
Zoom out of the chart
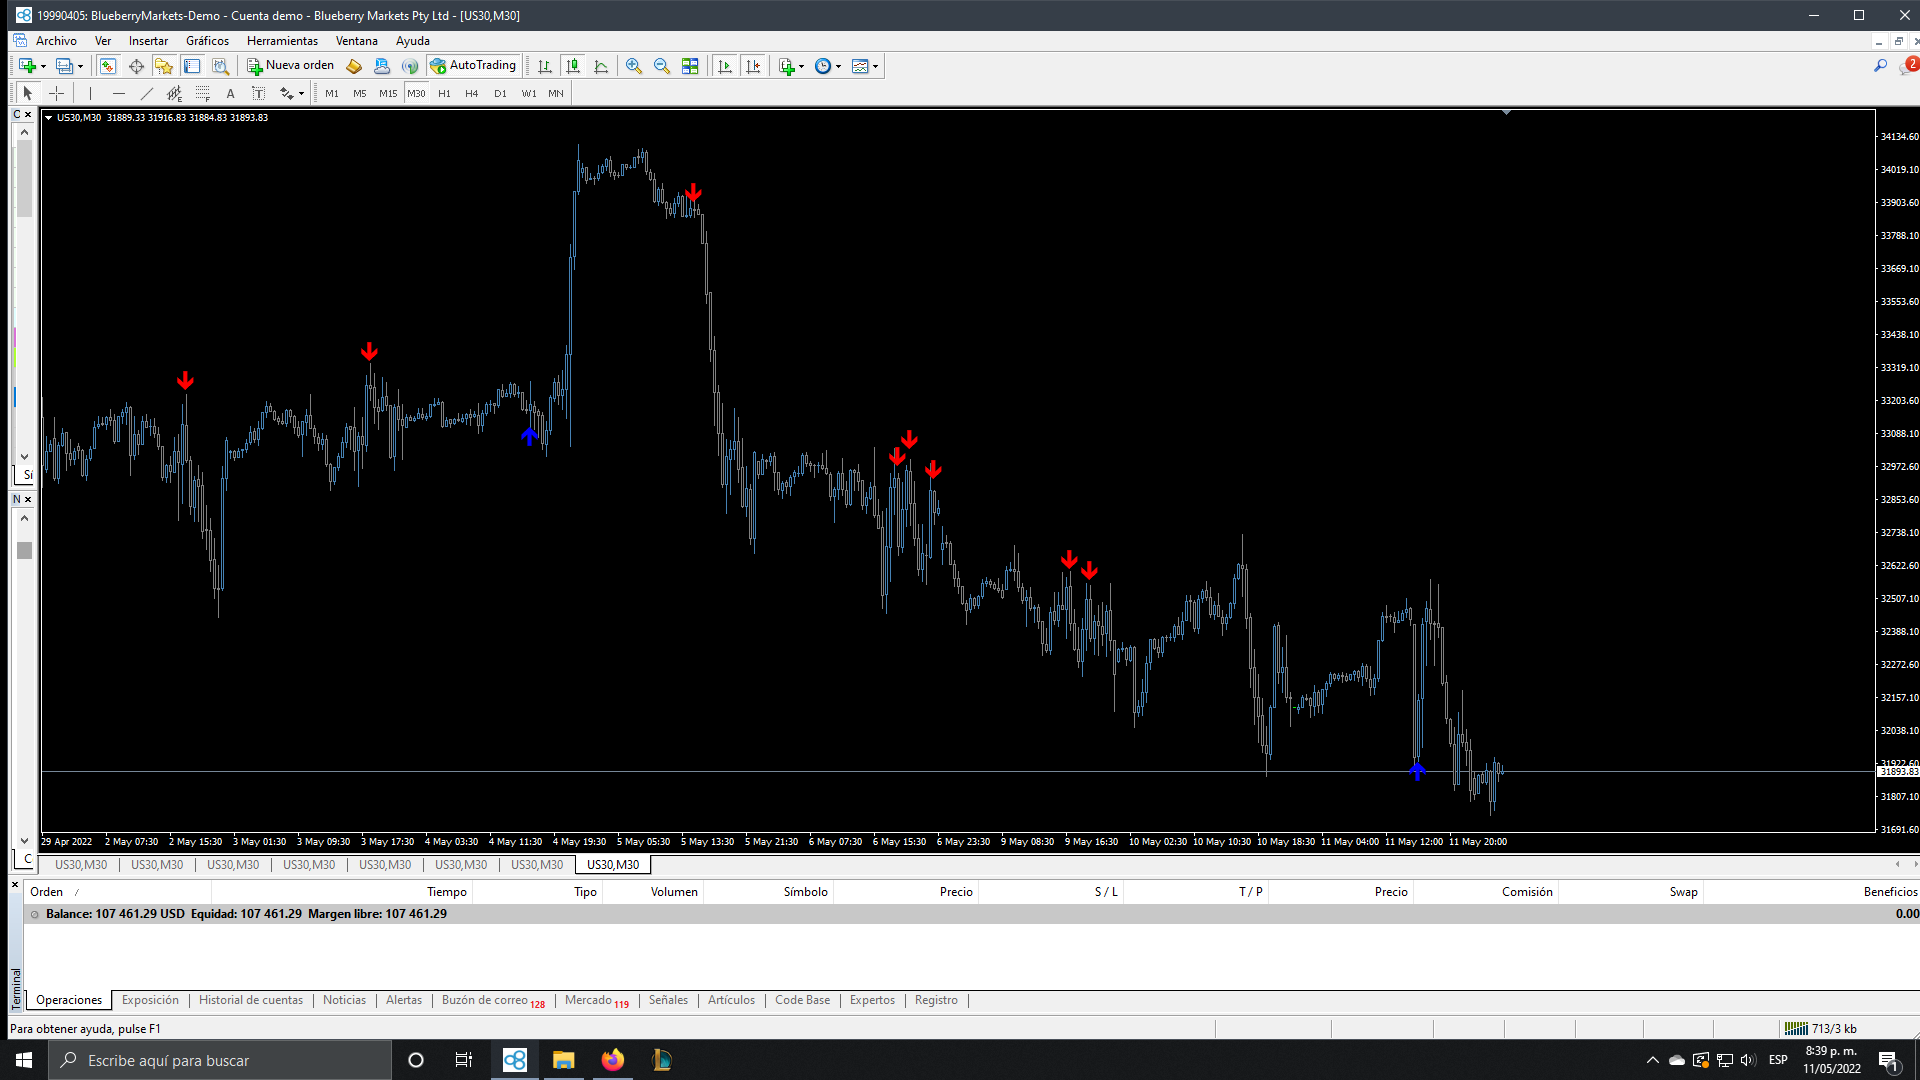click(662, 66)
